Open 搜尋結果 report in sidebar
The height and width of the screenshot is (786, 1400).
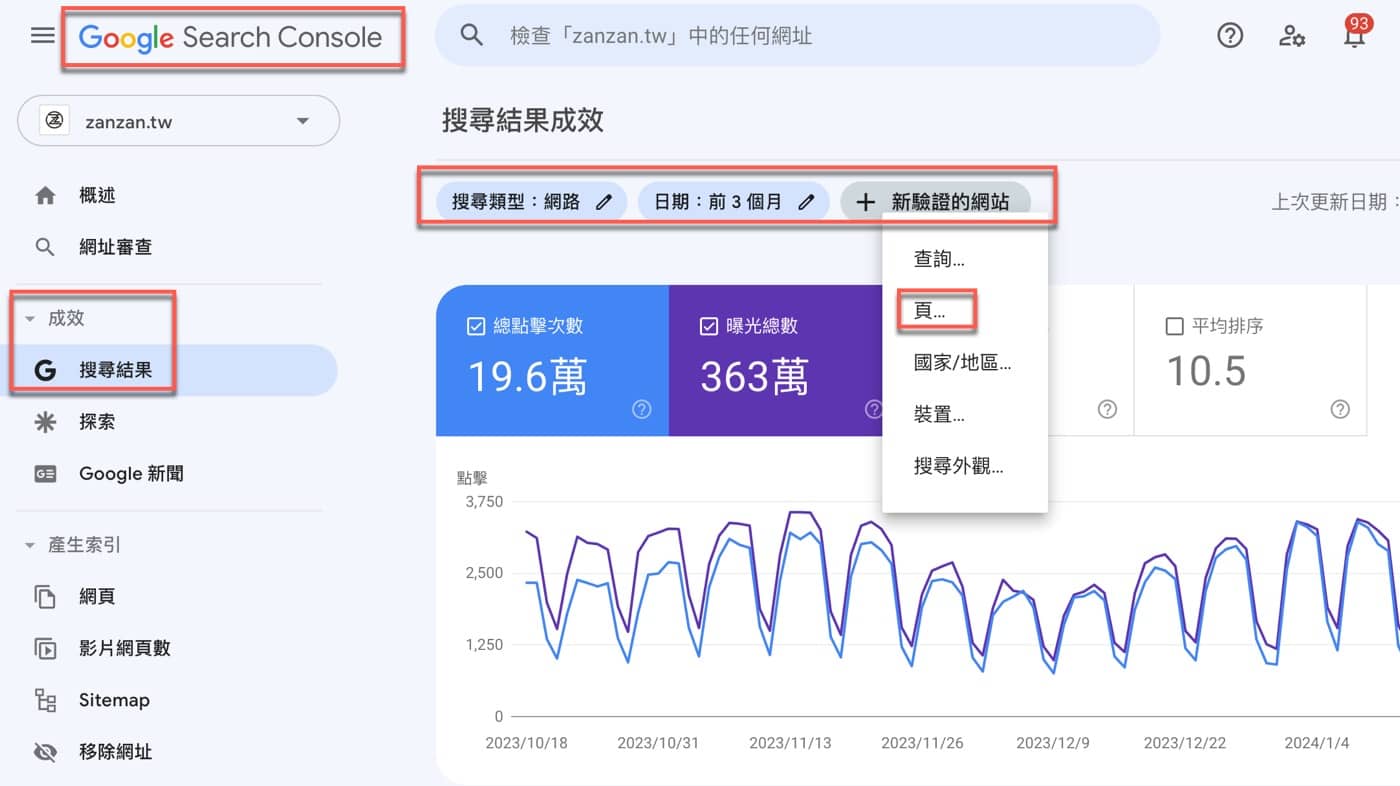[x=170, y=370]
